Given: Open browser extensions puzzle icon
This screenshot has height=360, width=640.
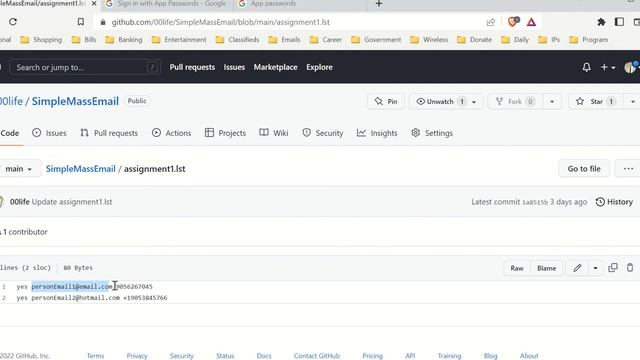Looking at the screenshot, I should 601,22.
